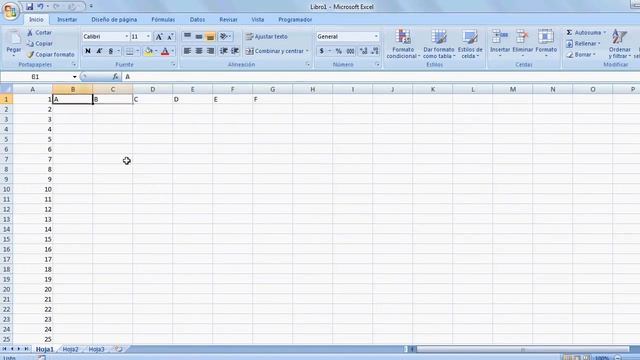Center text horizontally
The image size is (640, 360).
click(199, 51)
